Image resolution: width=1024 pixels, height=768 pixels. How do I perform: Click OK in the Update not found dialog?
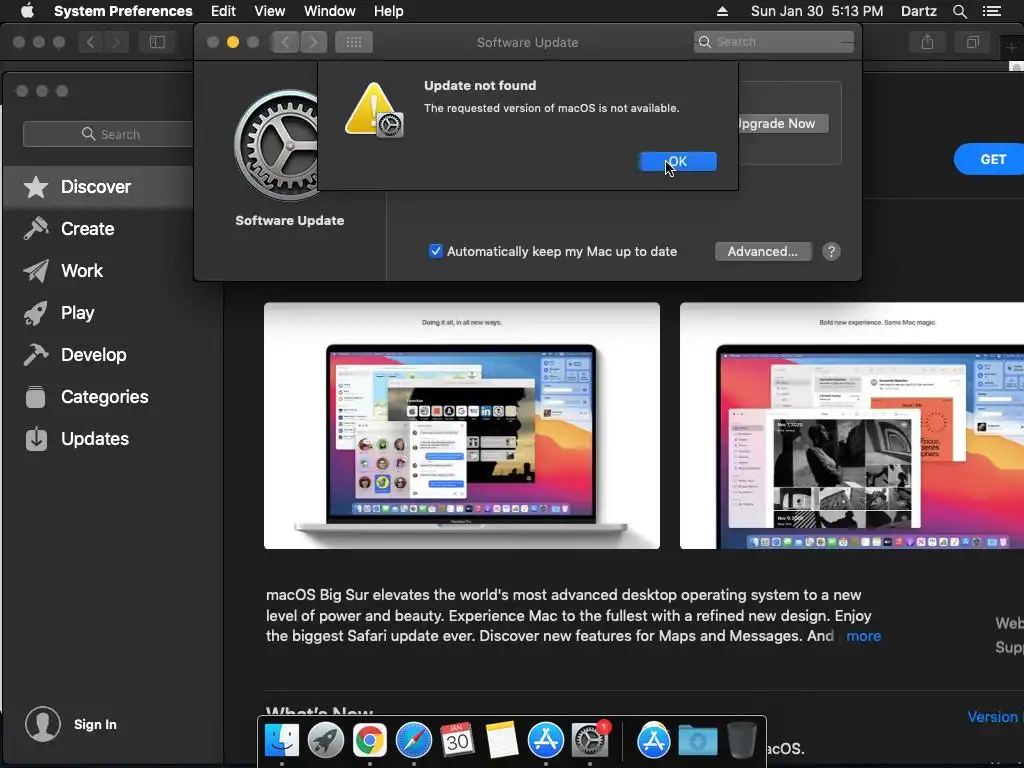point(677,161)
